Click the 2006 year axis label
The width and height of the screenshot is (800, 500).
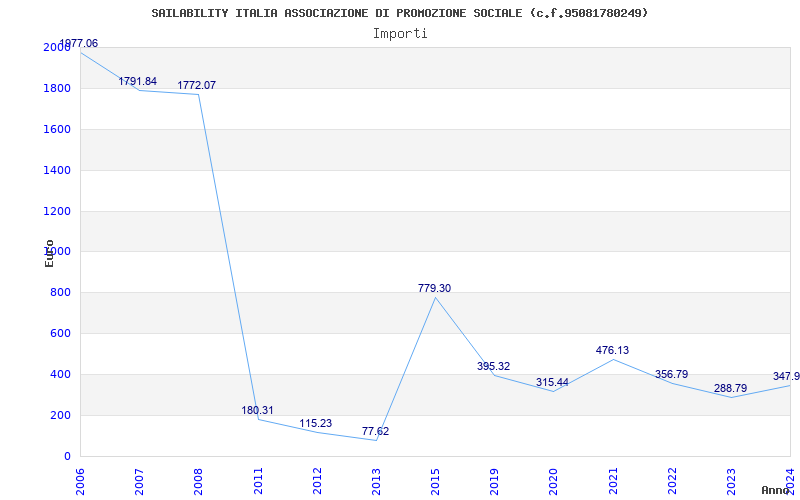tap(80, 482)
